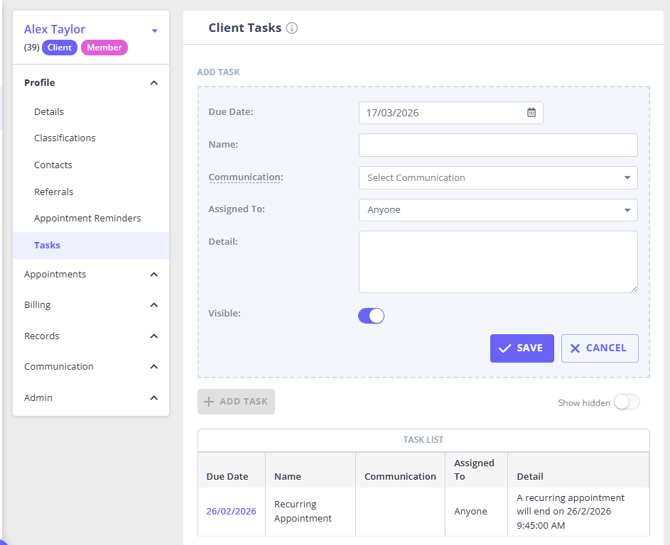Enable the Show hidden toggle

(x=626, y=402)
